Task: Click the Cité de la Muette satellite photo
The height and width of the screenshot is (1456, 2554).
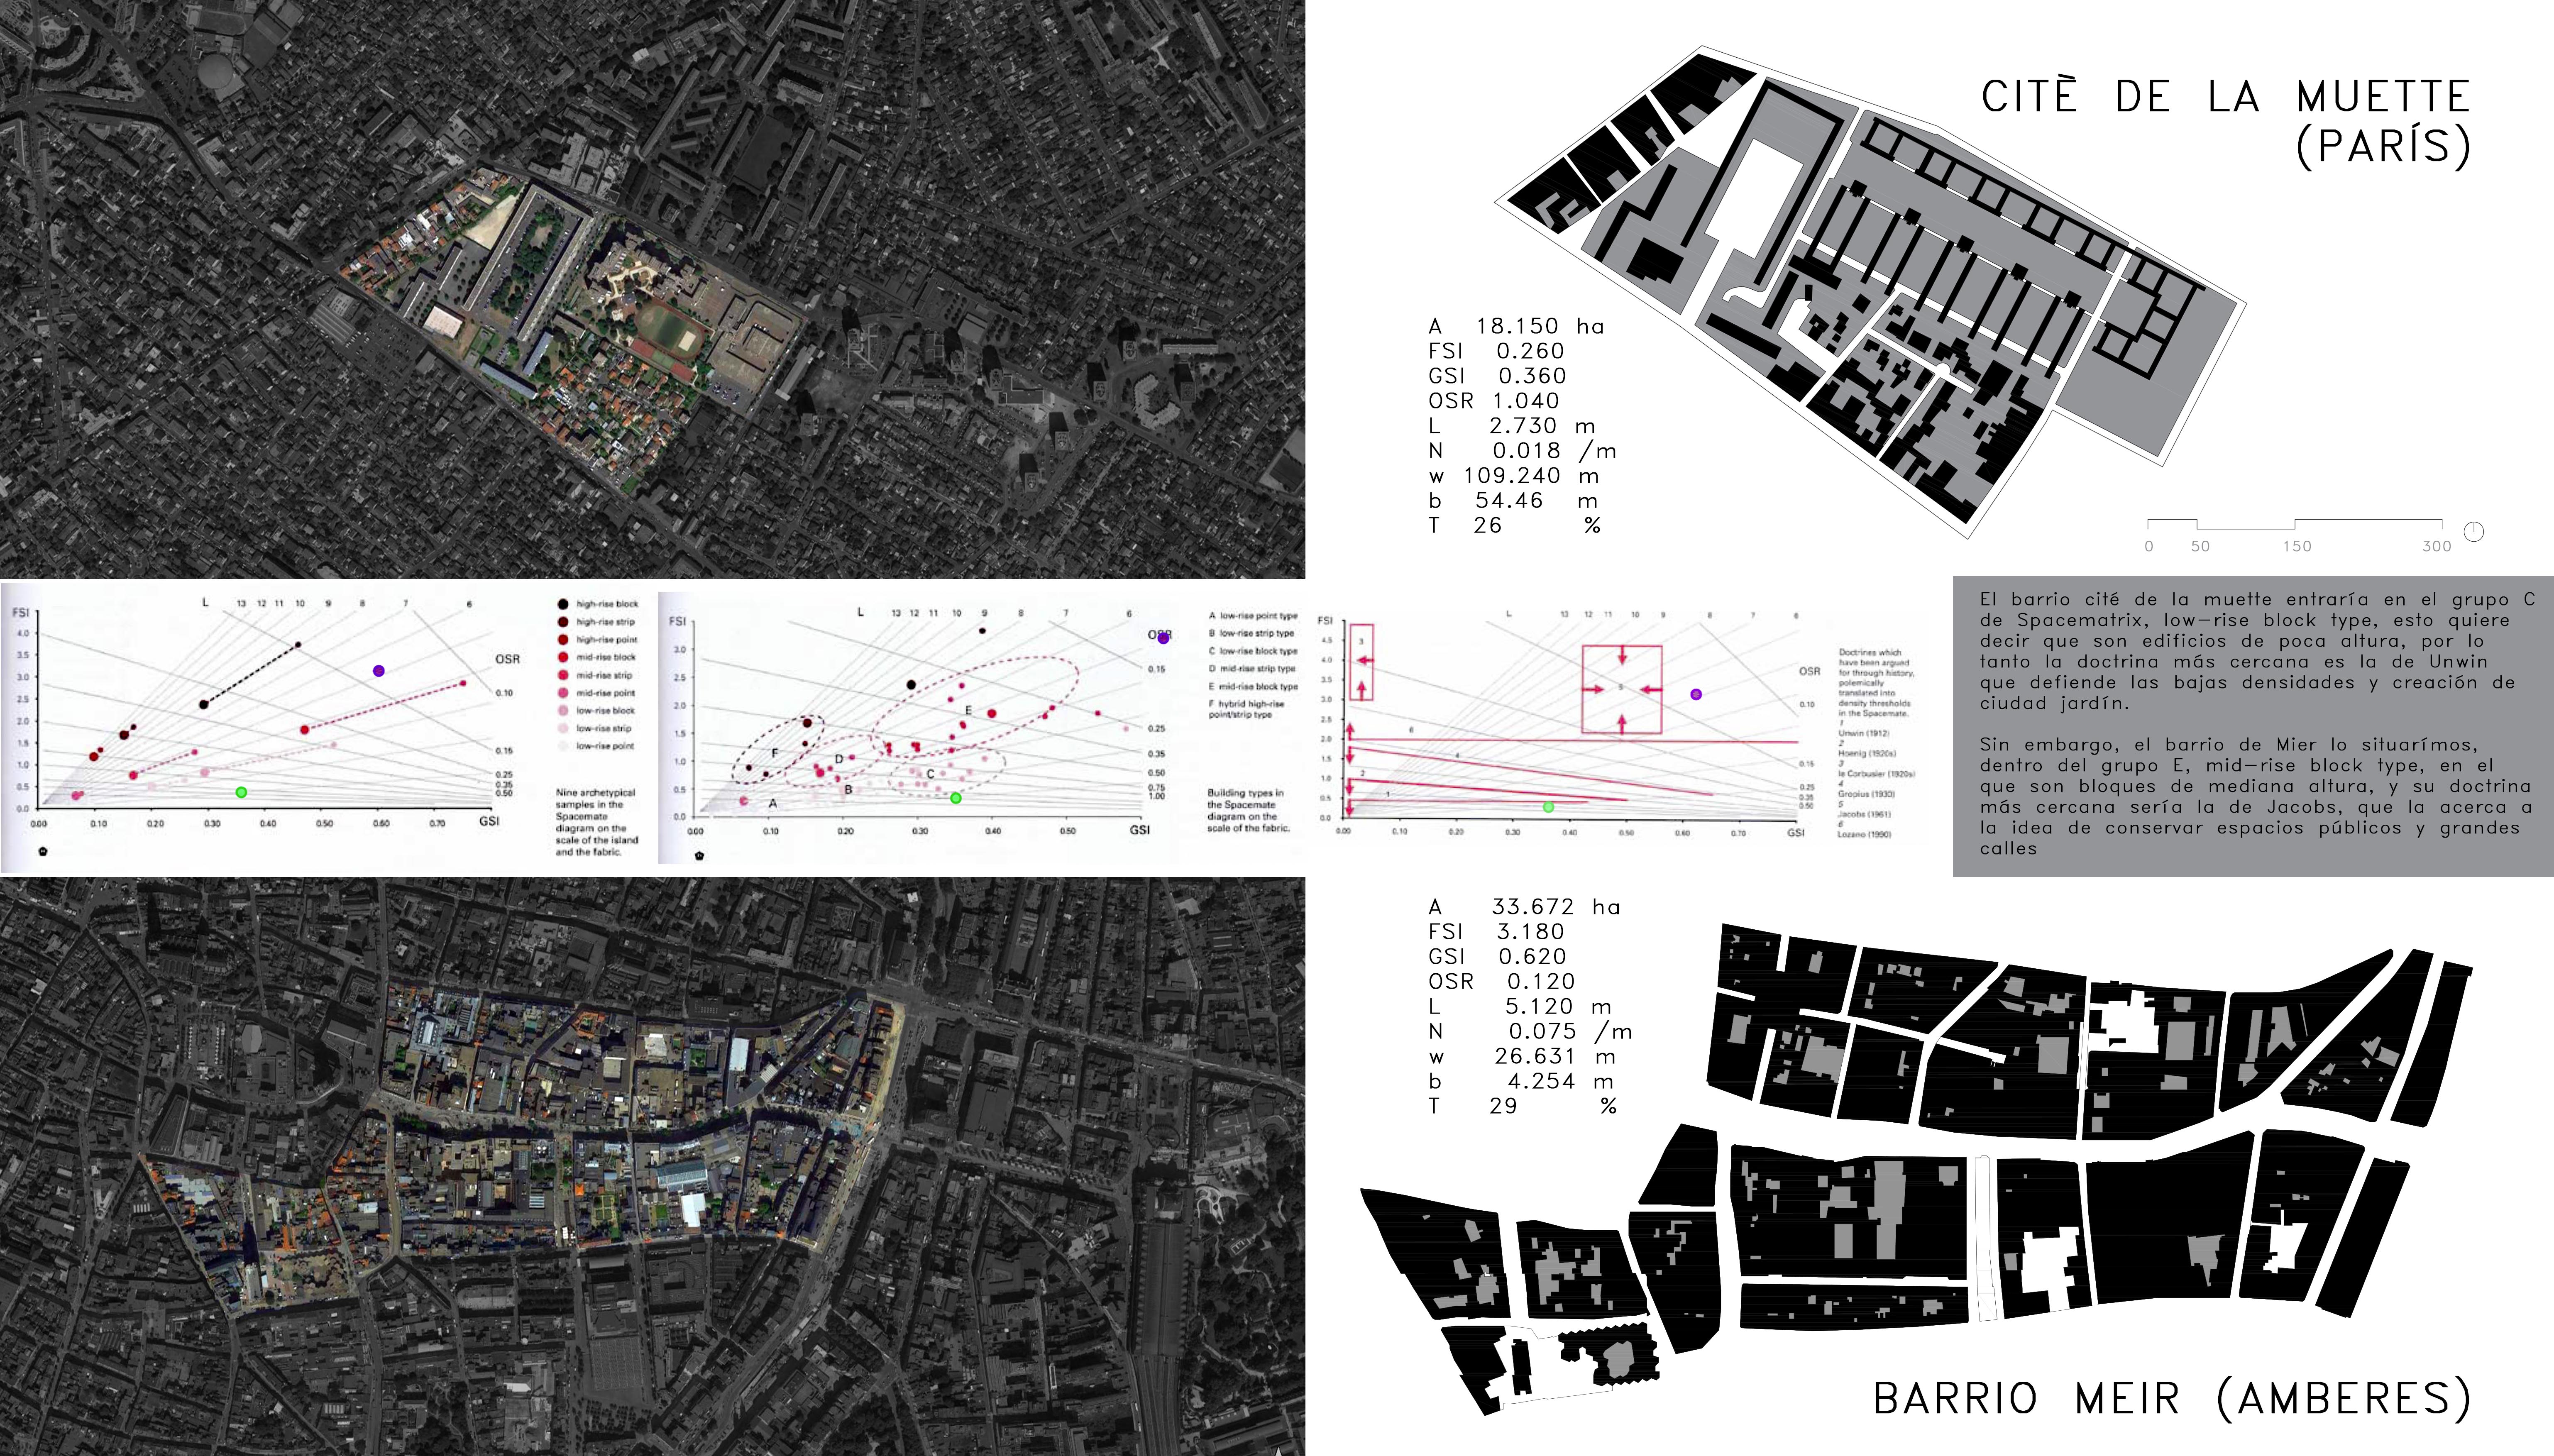Action: click(652, 289)
